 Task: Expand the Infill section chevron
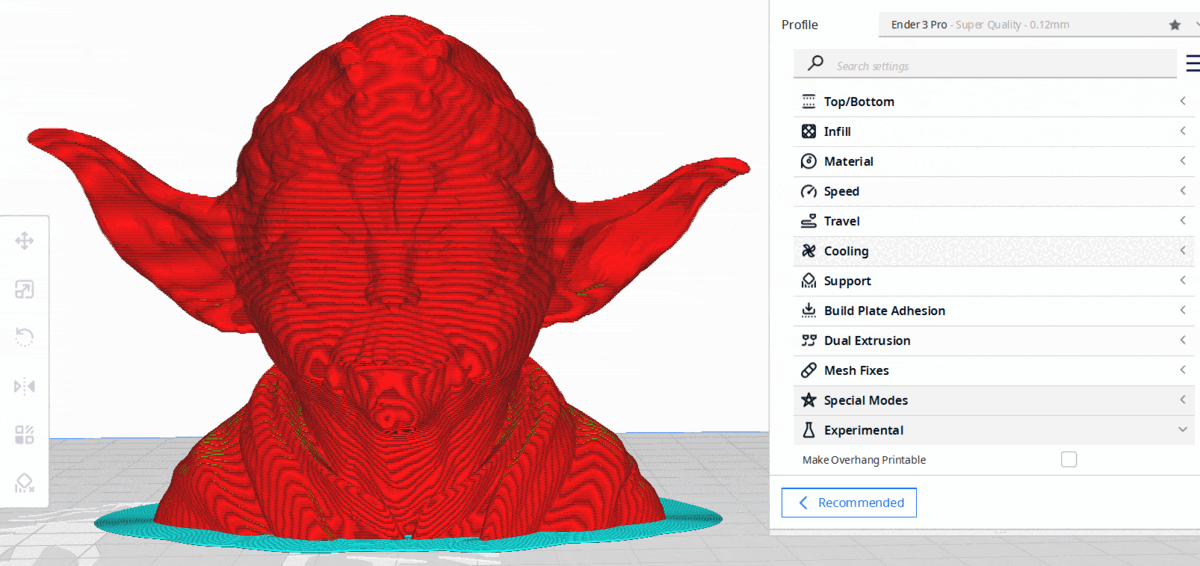point(1183,132)
